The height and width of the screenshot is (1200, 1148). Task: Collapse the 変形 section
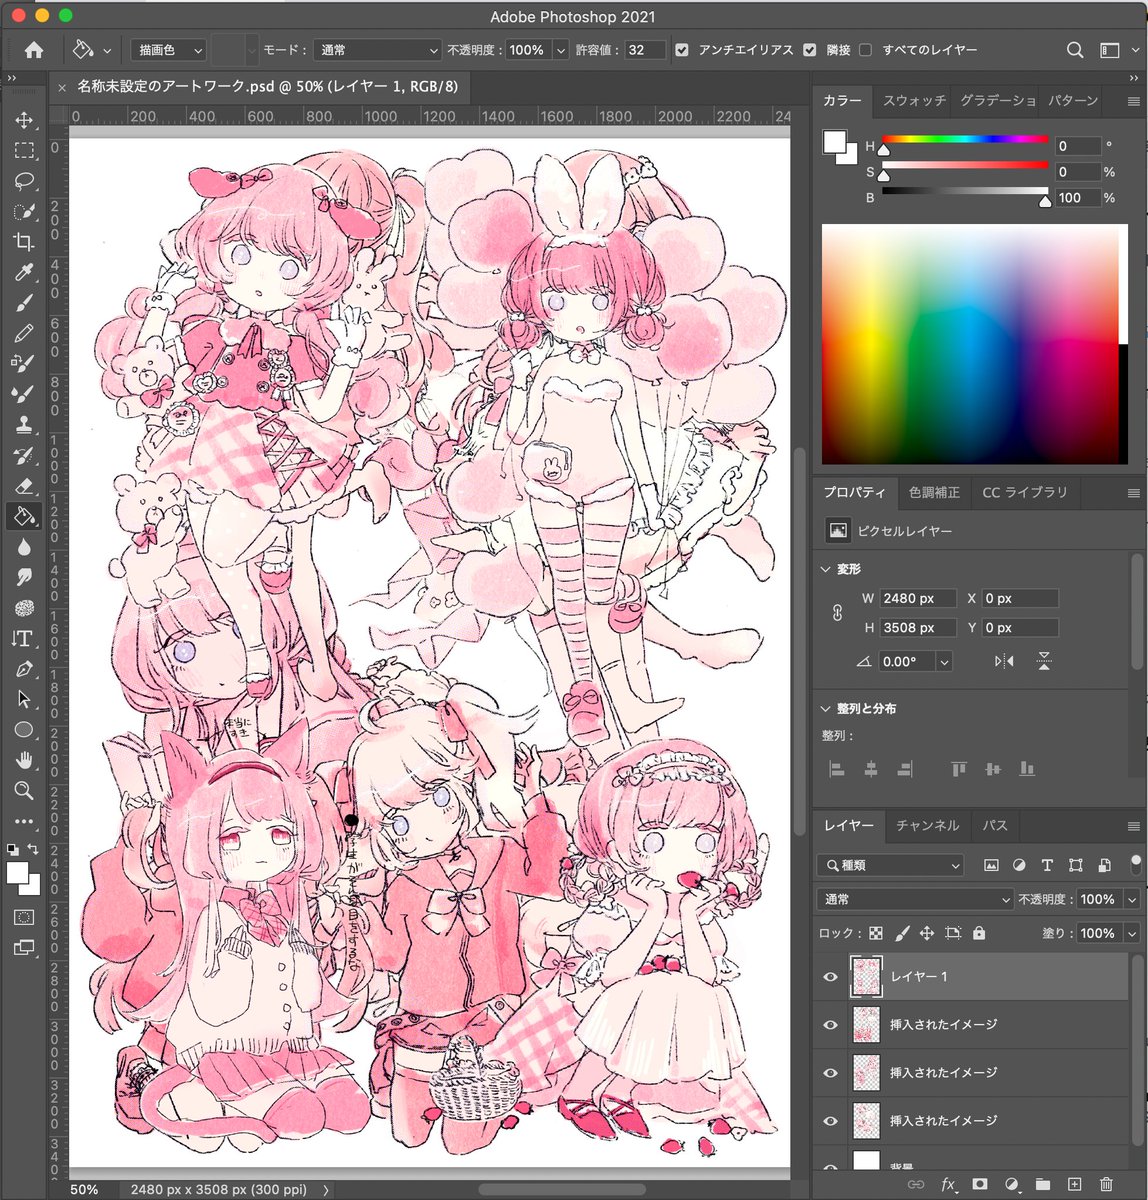pyautogui.click(x=826, y=569)
